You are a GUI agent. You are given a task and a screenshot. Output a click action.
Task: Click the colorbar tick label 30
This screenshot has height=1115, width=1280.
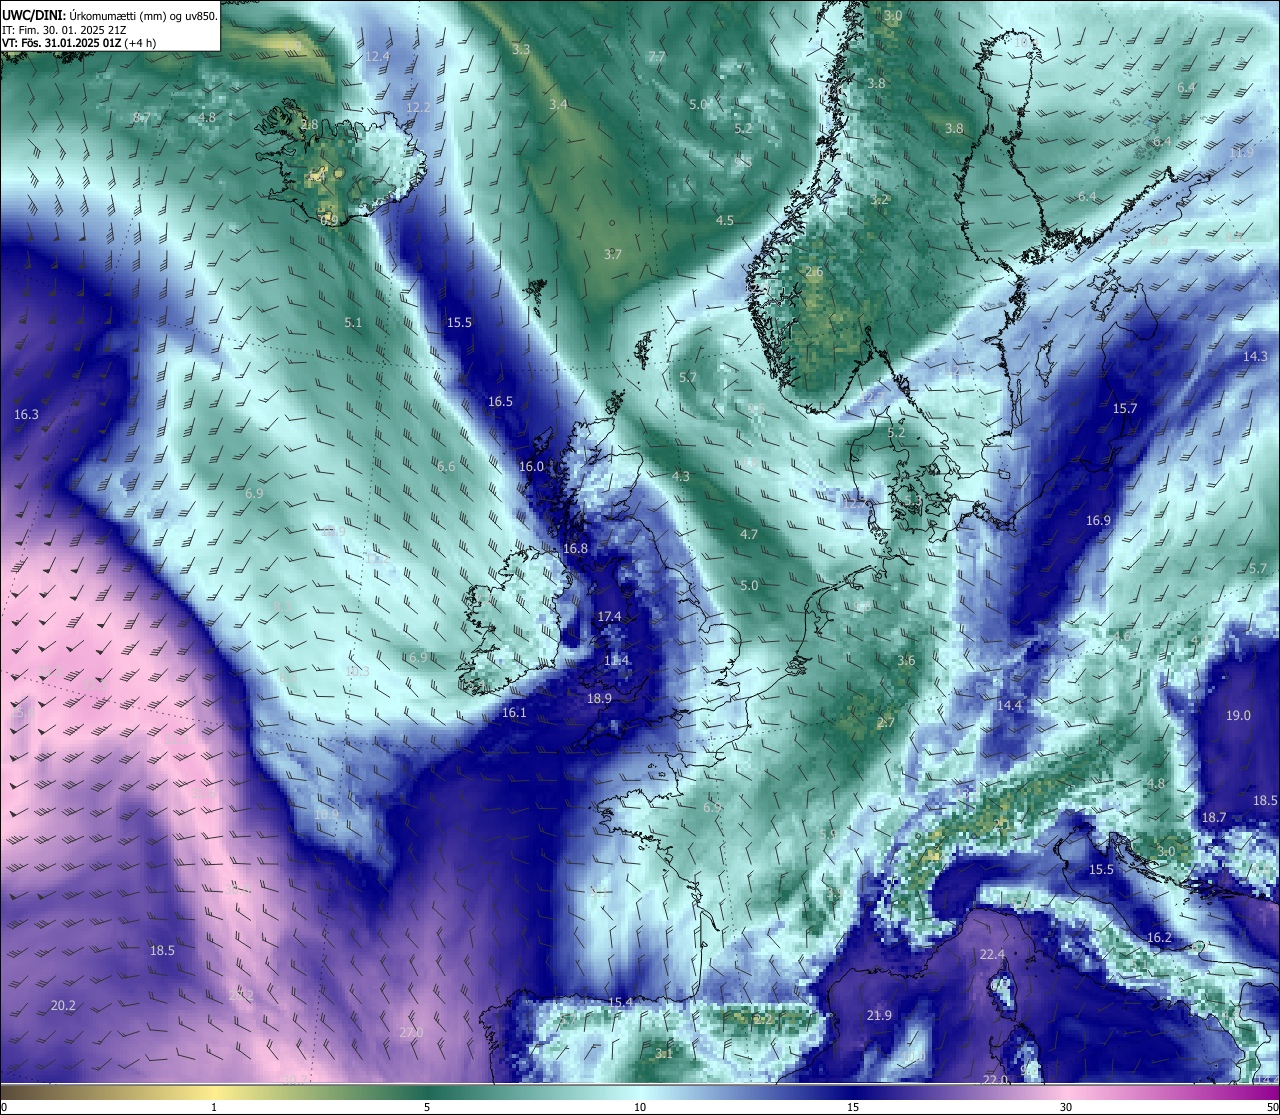pyautogui.click(x=1067, y=1107)
